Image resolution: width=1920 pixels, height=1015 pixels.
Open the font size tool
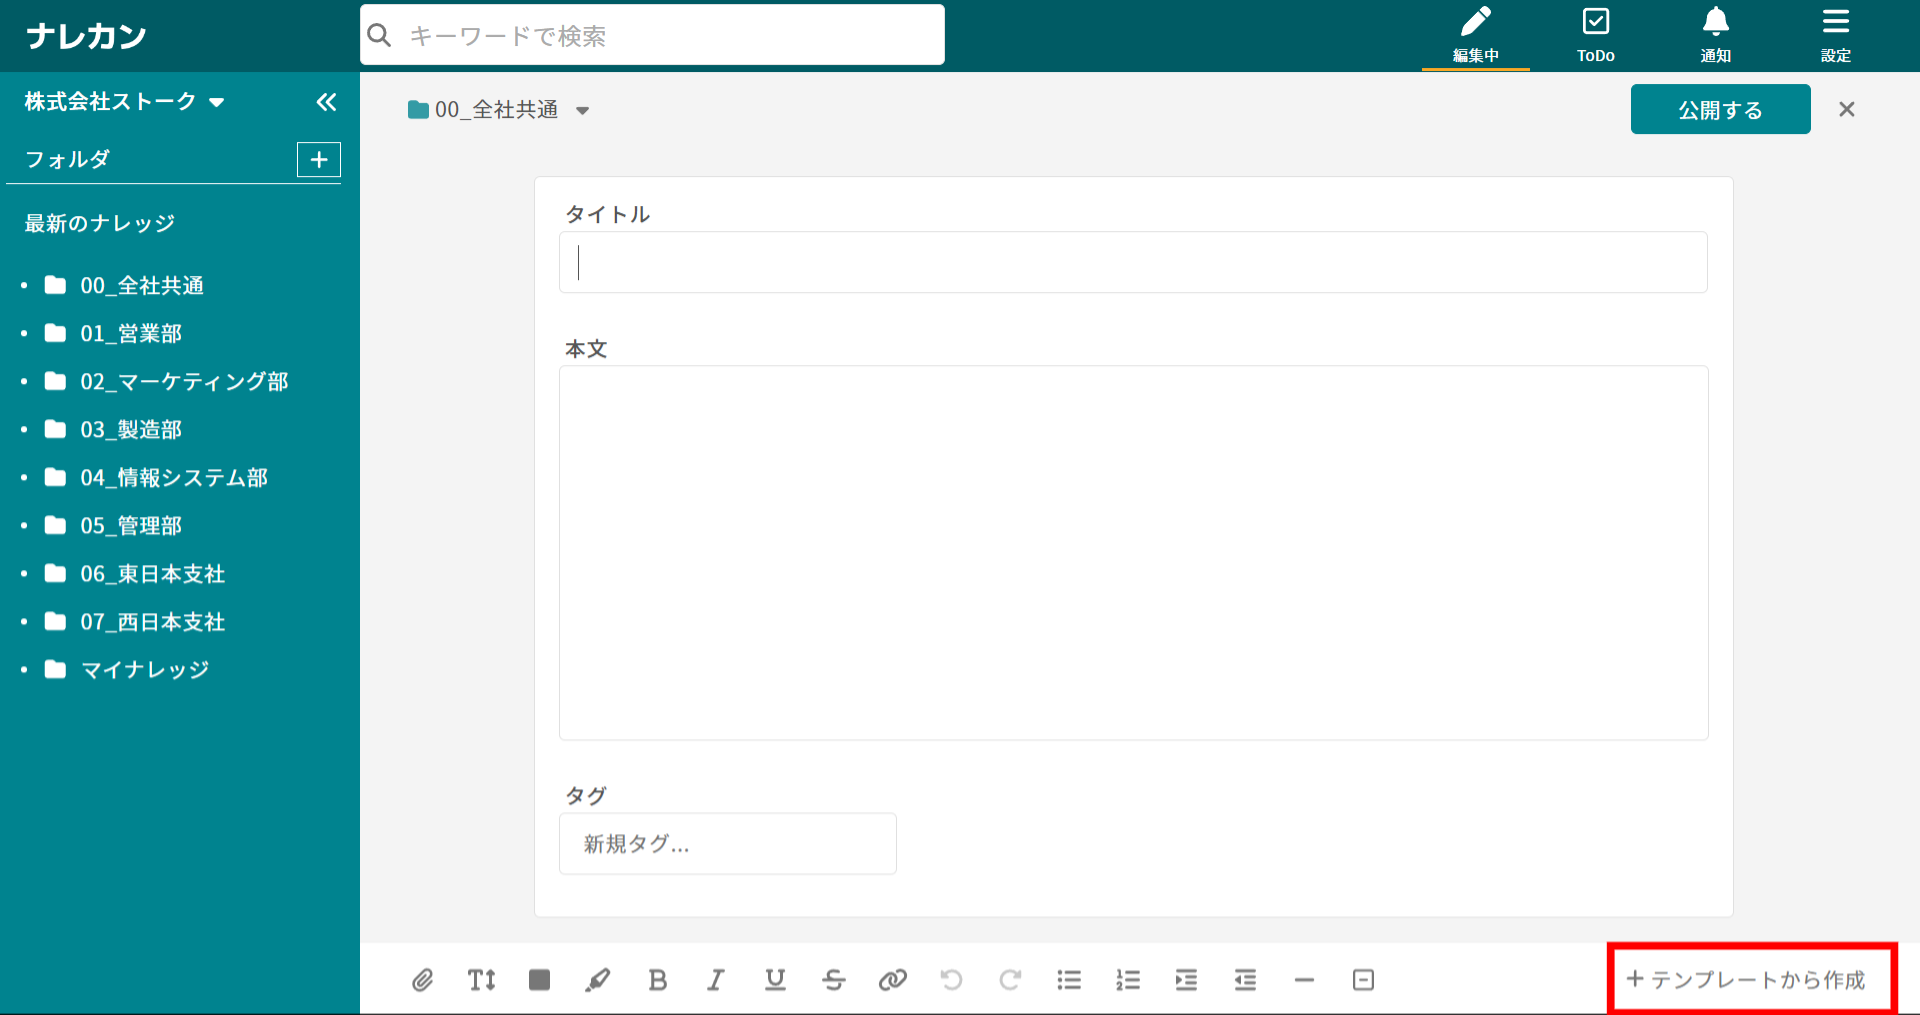point(481,980)
